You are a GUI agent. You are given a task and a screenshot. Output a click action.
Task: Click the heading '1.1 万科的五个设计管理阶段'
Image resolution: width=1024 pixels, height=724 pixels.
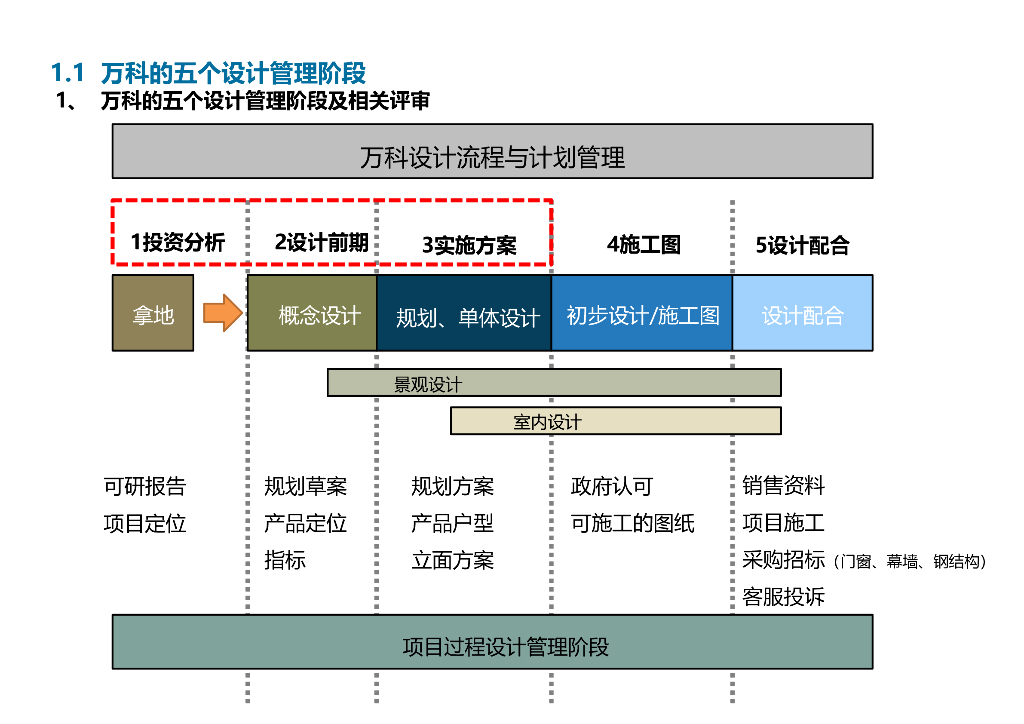pos(208,73)
